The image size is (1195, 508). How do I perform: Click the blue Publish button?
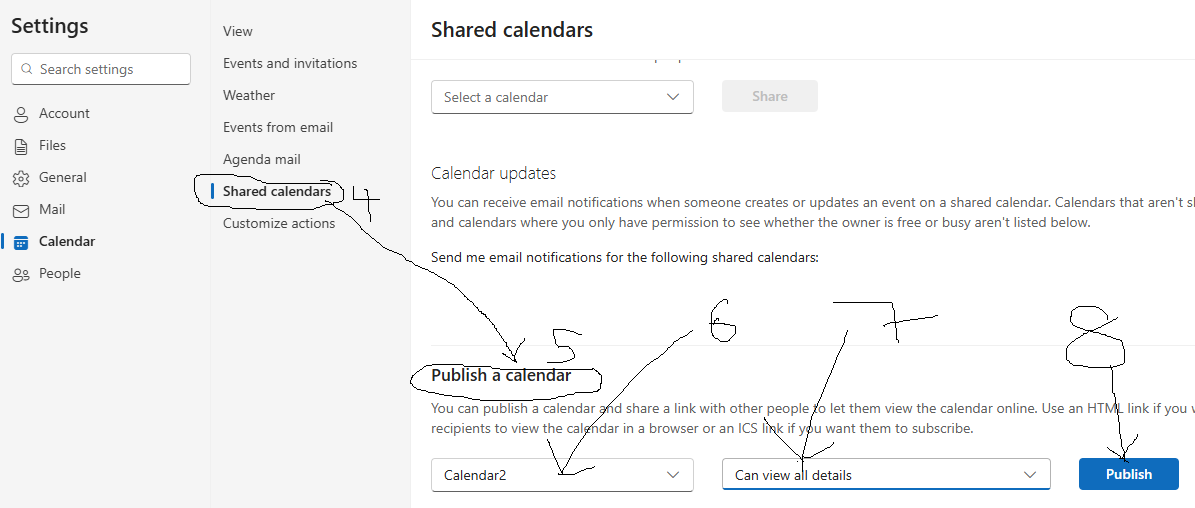(1129, 474)
